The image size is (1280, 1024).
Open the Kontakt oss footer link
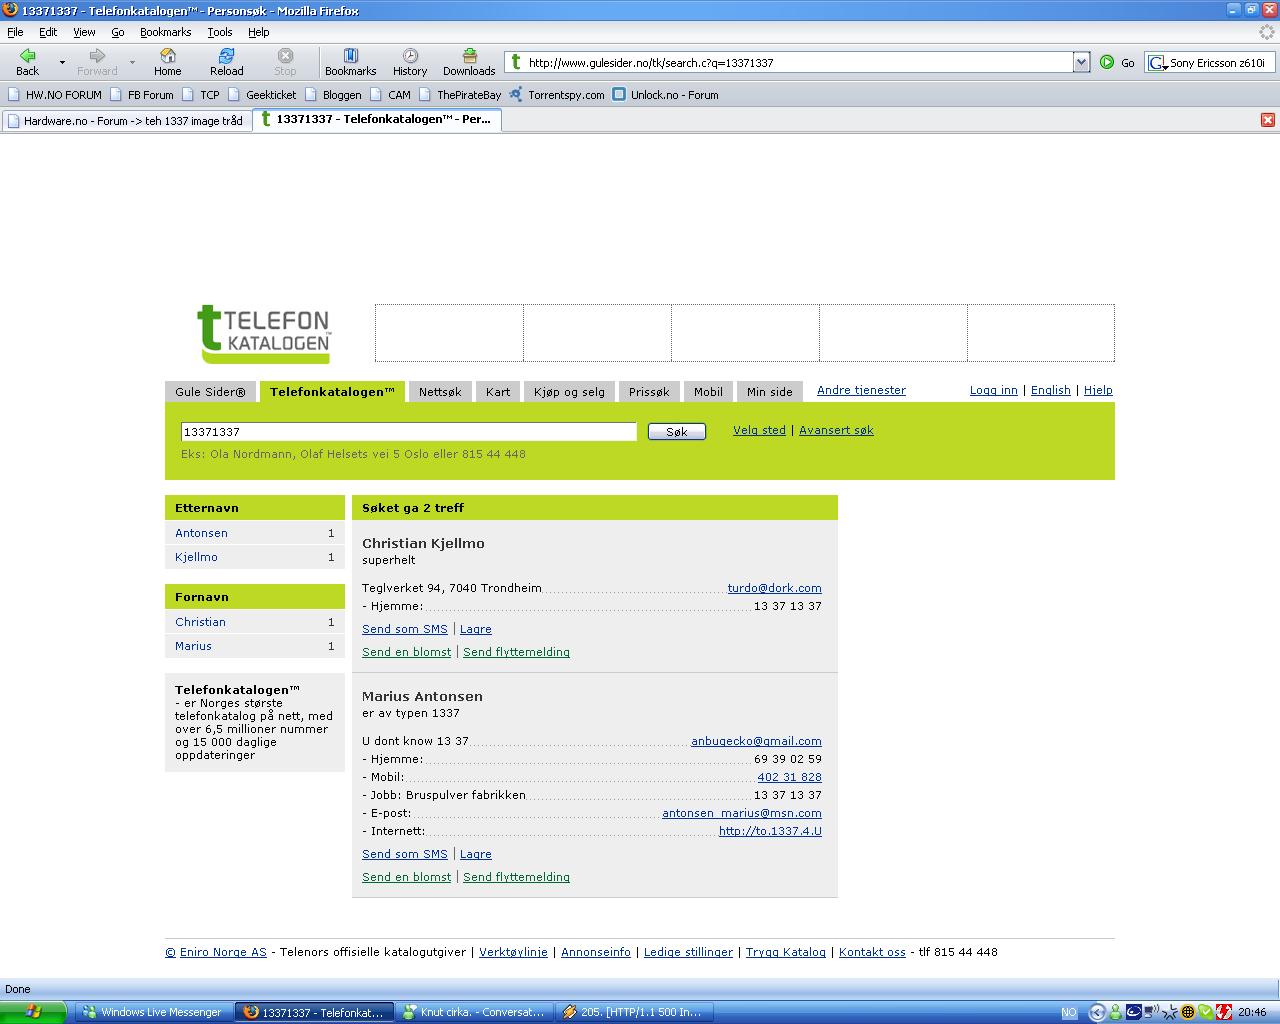pos(872,952)
